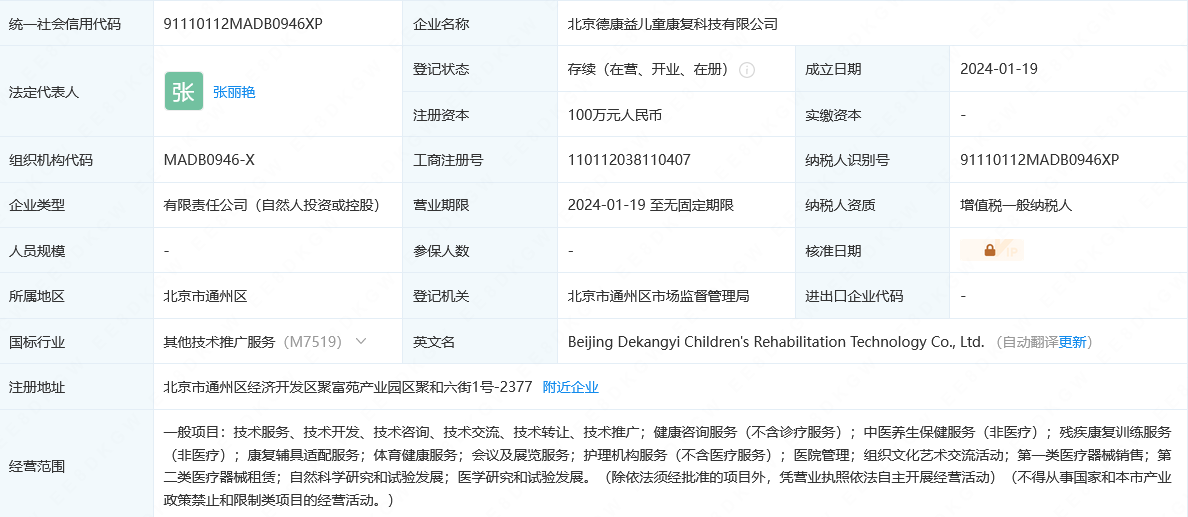
Task: Select 北京市通州区市场监督管理局 registration authority
Action: click(658, 296)
